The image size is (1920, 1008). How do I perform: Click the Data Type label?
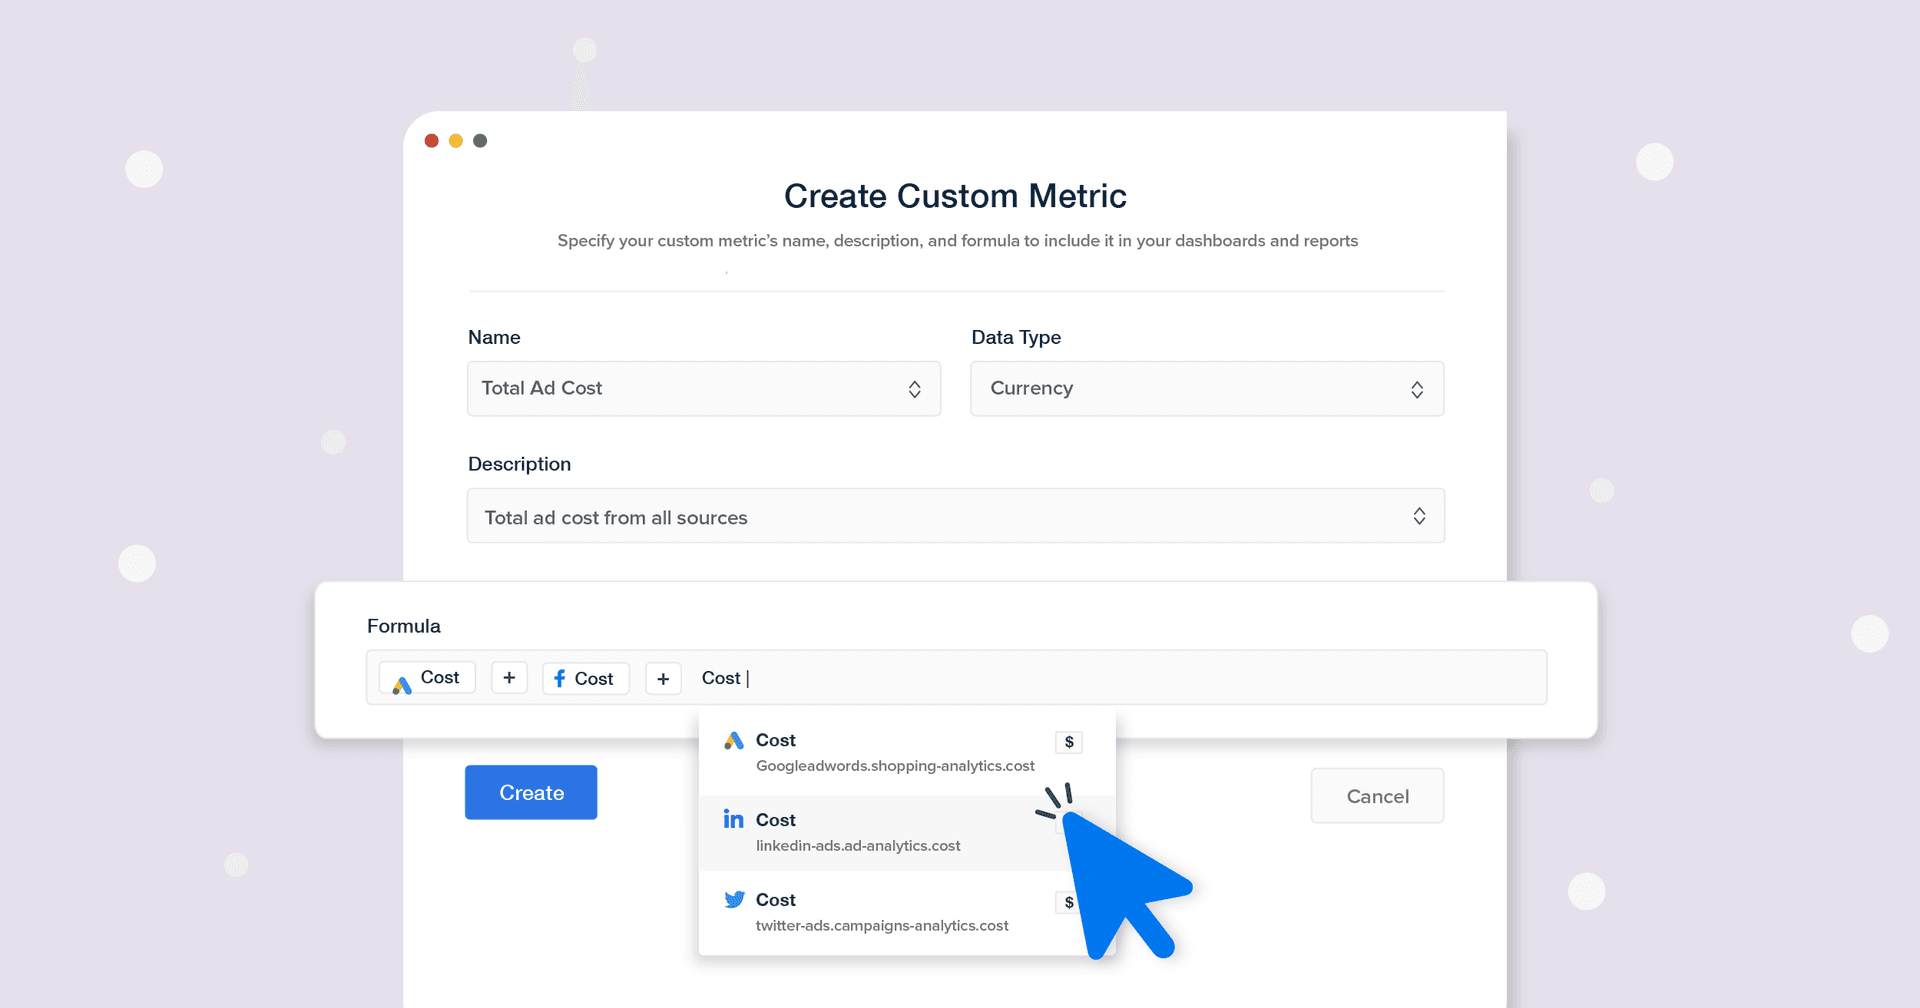1016,337
